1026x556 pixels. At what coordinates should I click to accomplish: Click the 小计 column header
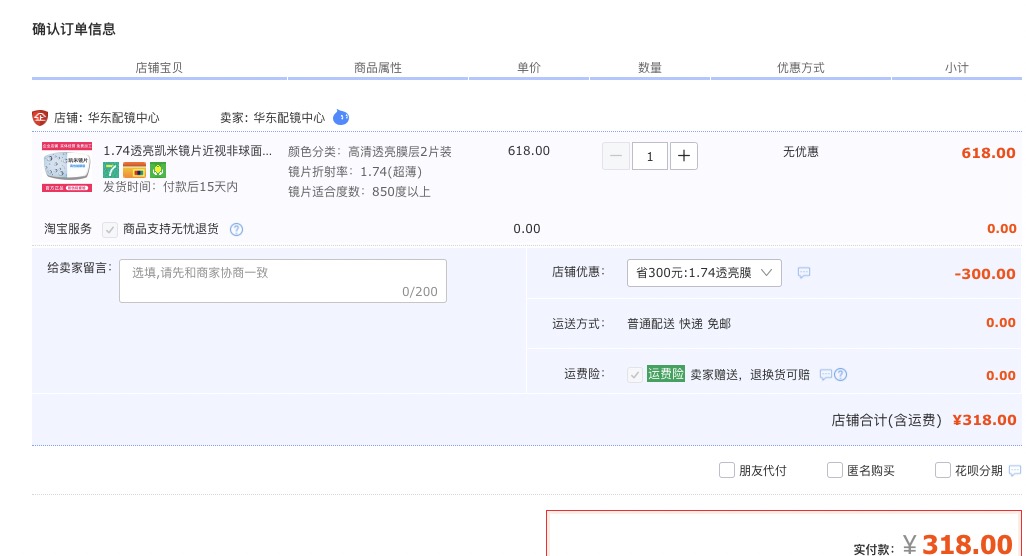(956, 68)
